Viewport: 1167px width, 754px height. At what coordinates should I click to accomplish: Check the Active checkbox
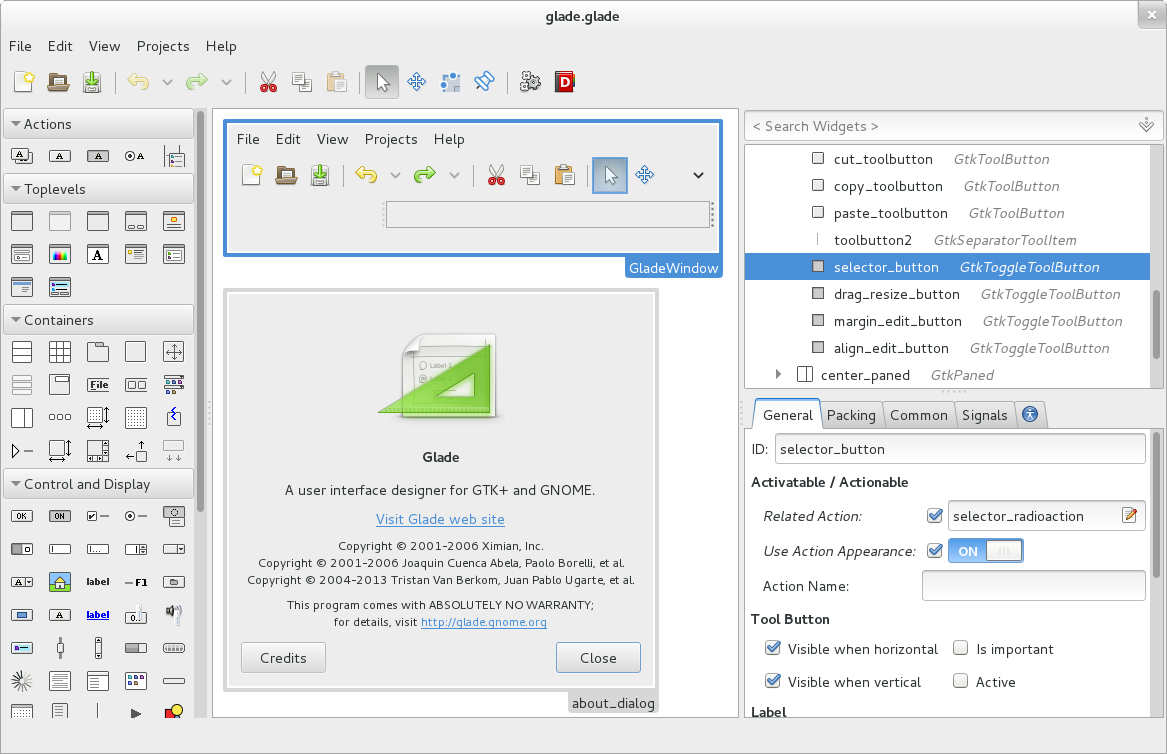(x=961, y=681)
